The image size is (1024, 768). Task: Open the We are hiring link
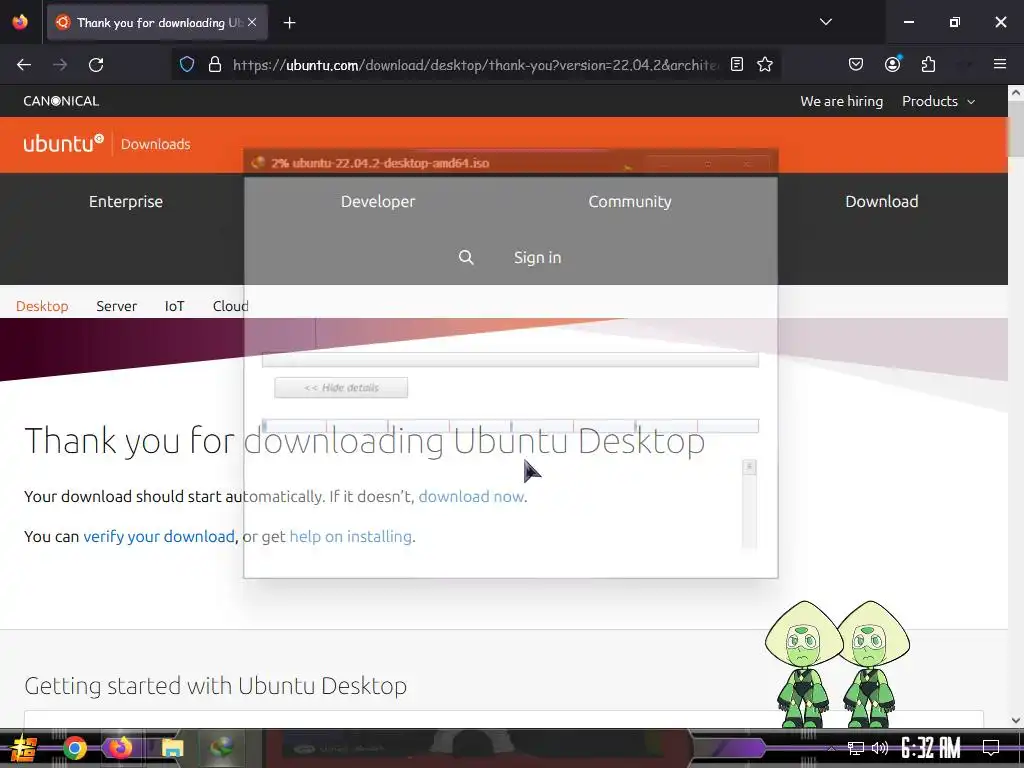click(x=841, y=101)
